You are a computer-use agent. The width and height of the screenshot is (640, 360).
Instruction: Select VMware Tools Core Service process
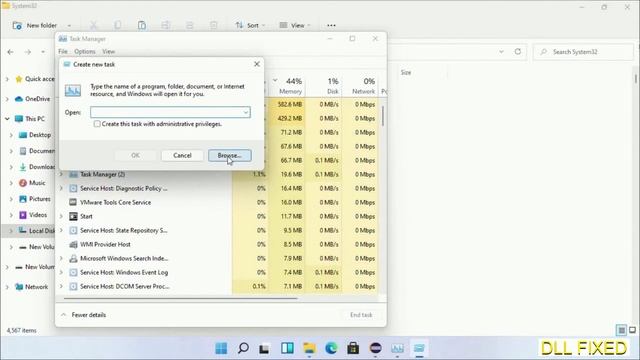pos(116,202)
